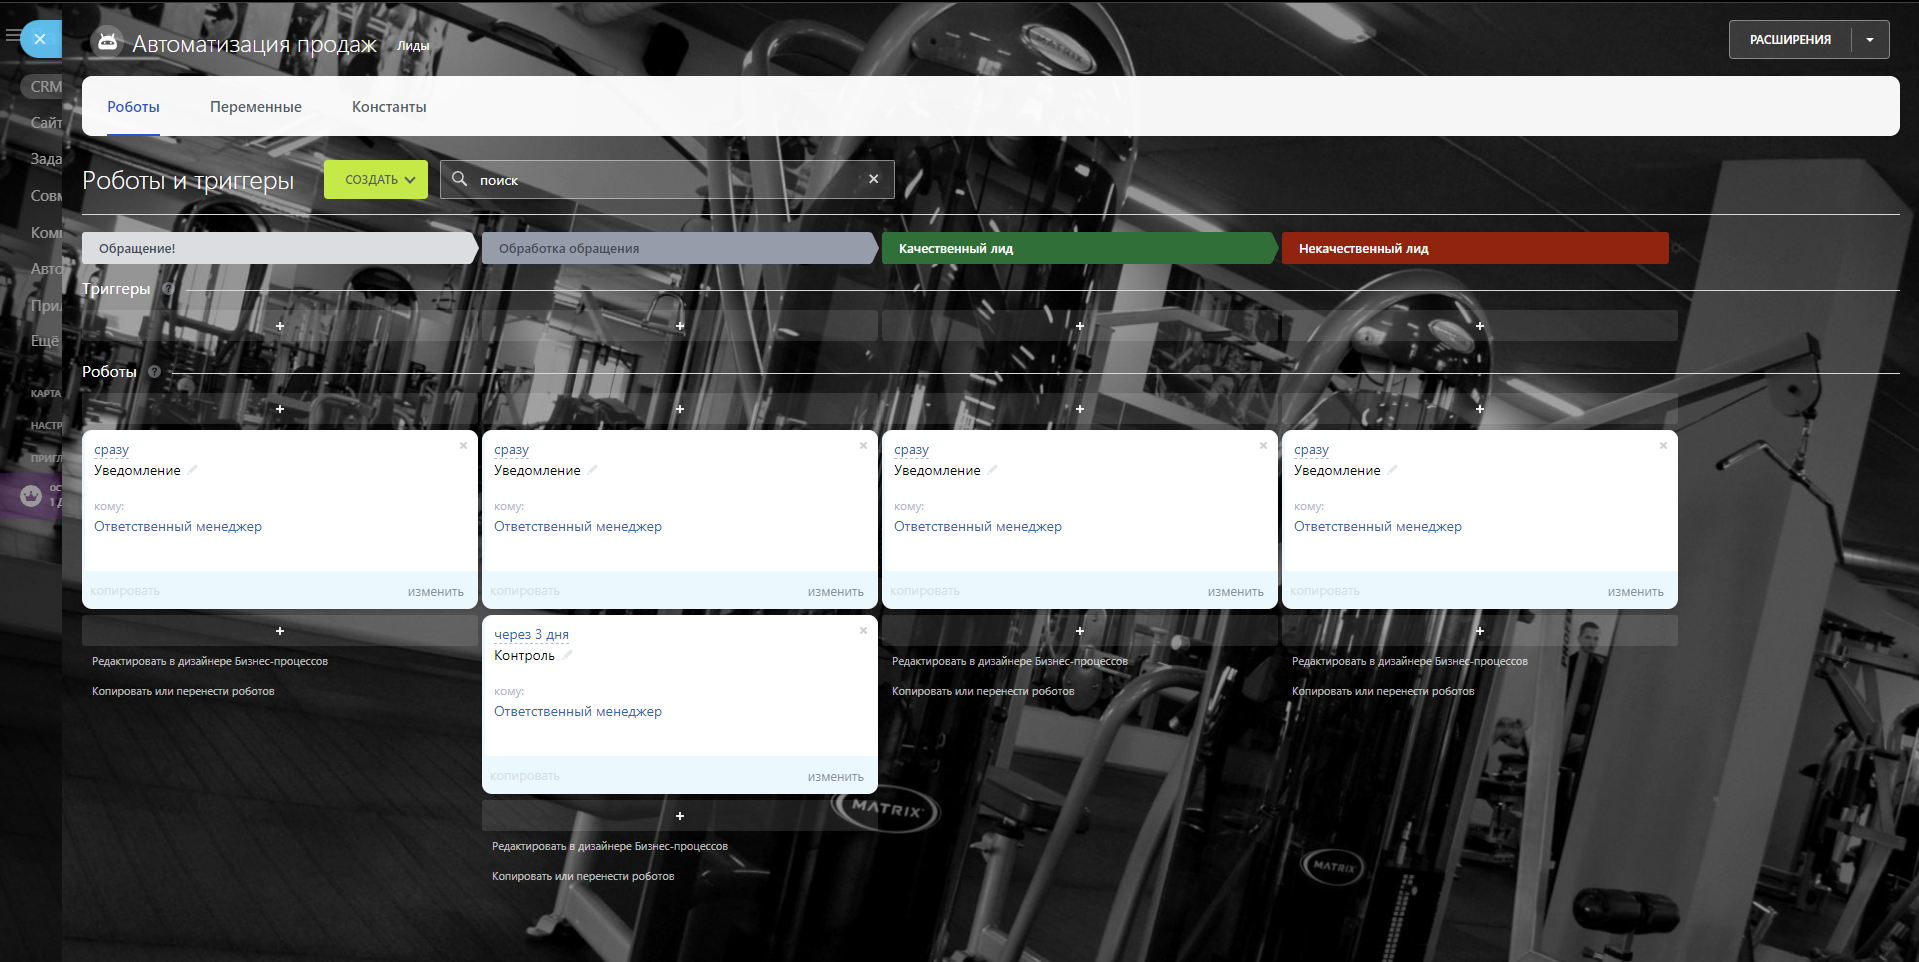
Task: Click the magnifier icon in search box
Action: pos(460,179)
